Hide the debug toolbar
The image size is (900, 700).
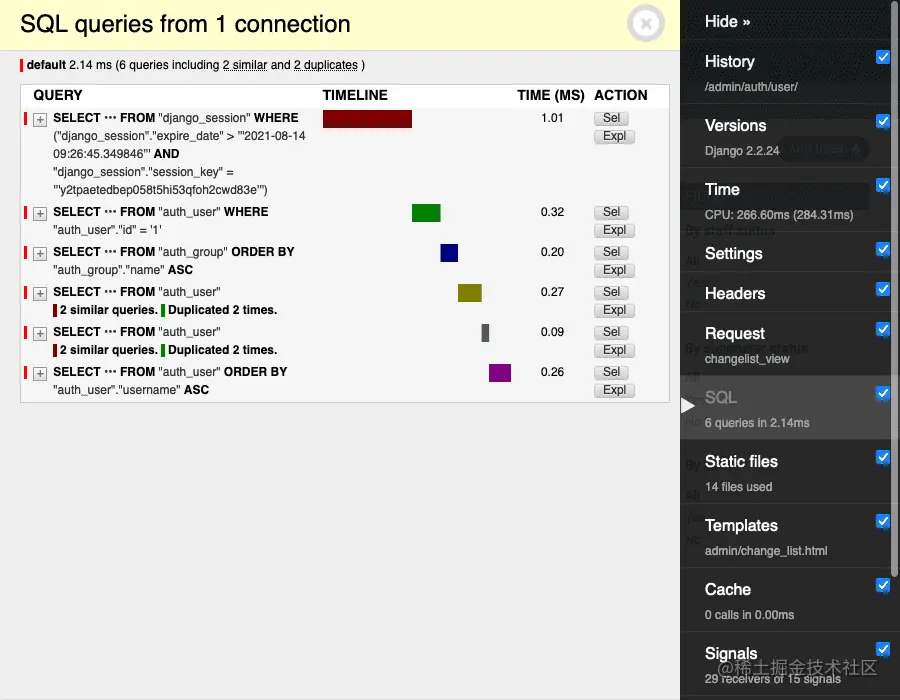click(x=727, y=22)
